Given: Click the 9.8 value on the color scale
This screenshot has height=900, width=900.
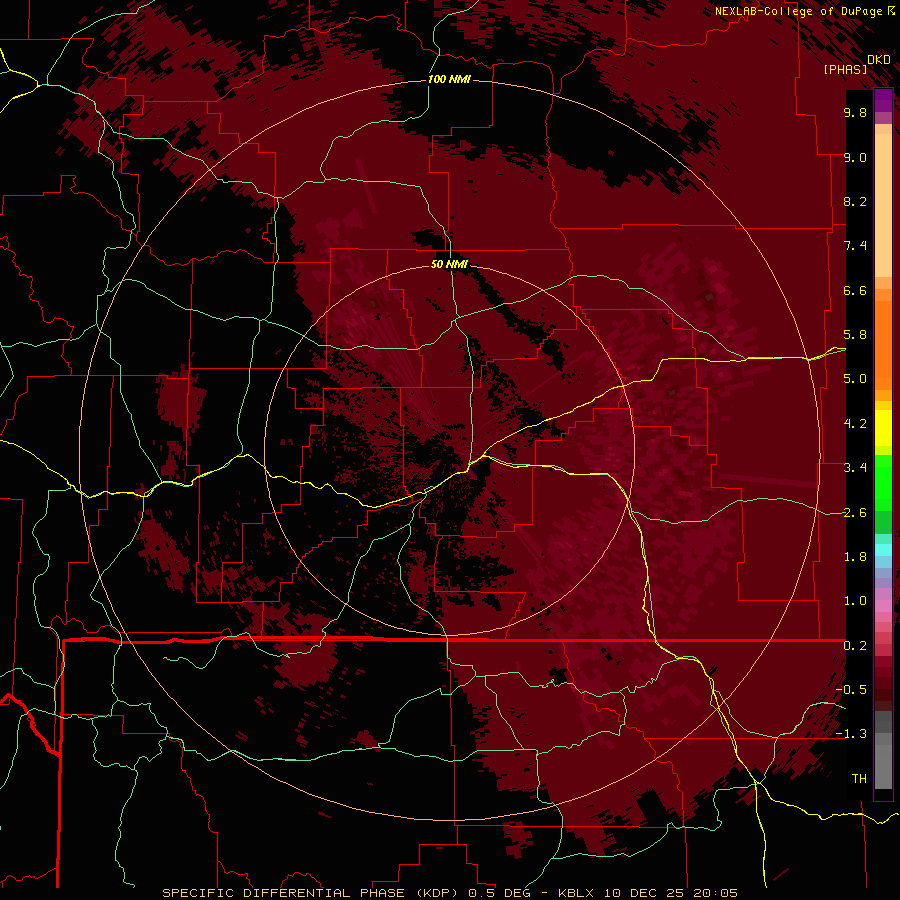Looking at the screenshot, I should coord(855,112).
